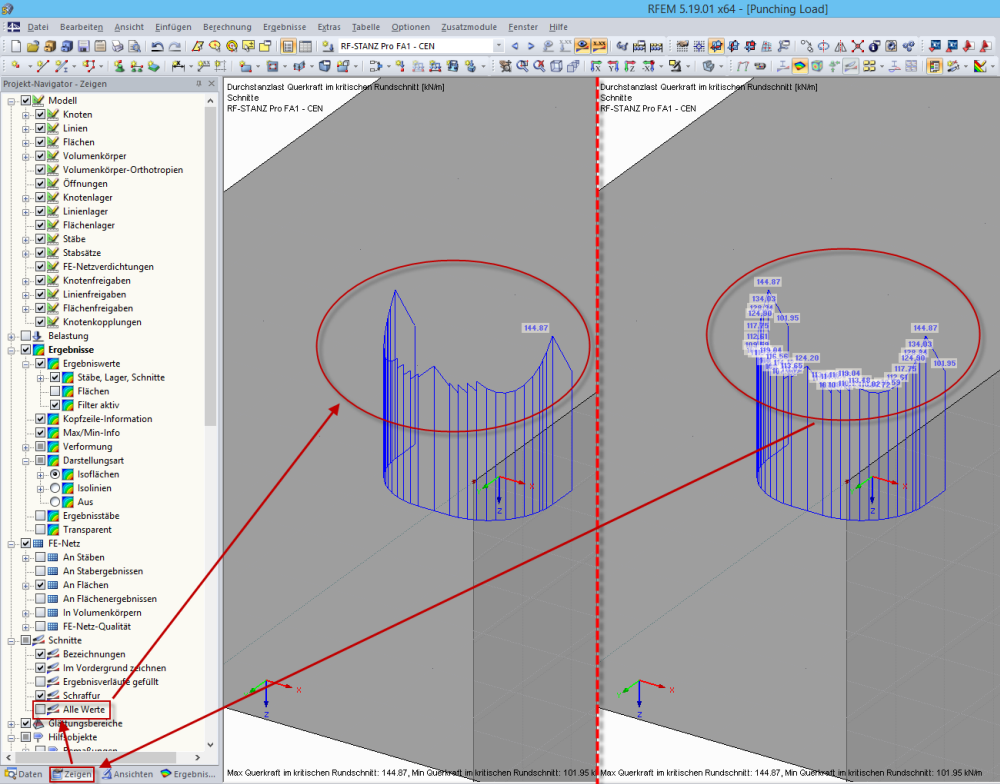Enable Ergebnisverläufe gefüllt checkbox
Image resolution: width=1000 pixels, height=784 pixels.
pyautogui.click(x=40, y=682)
